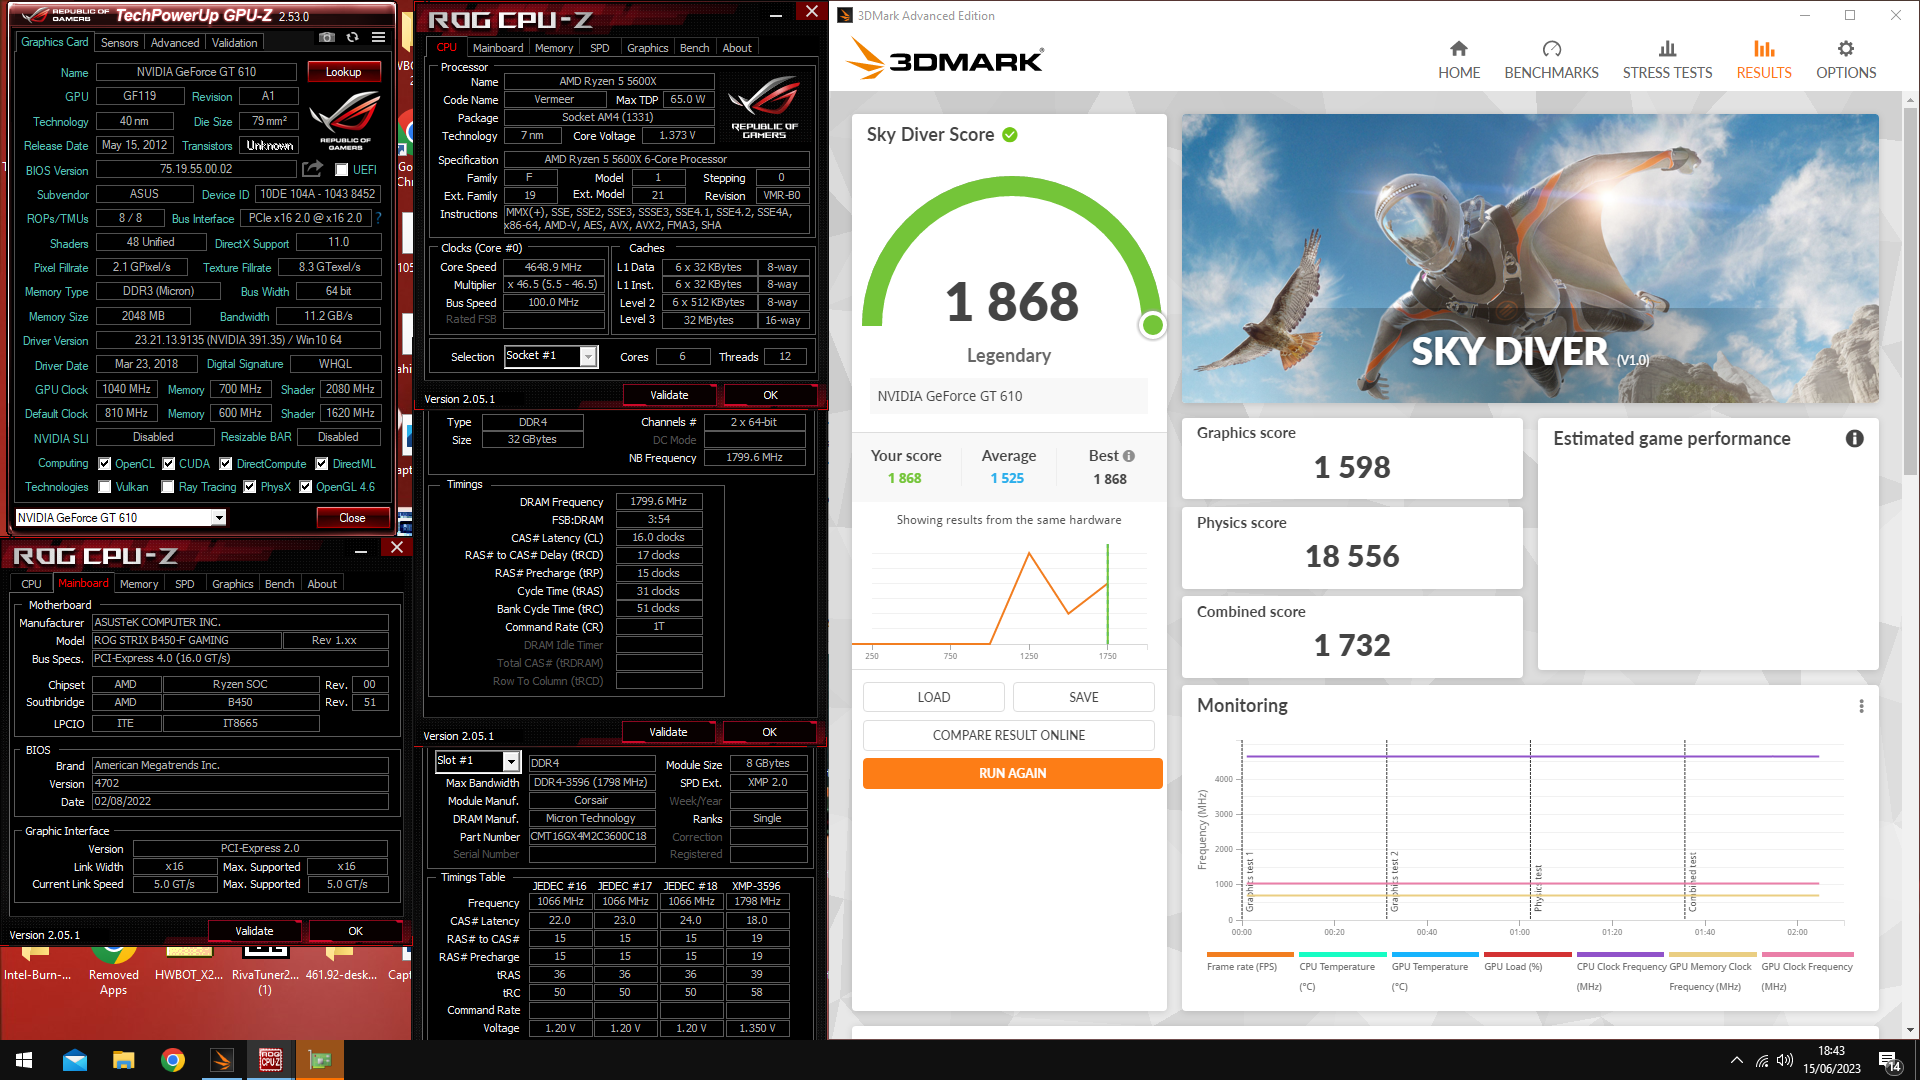Open Google Chrome from the taskbar
The width and height of the screenshot is (1920, 1080).
(173, 1060)
